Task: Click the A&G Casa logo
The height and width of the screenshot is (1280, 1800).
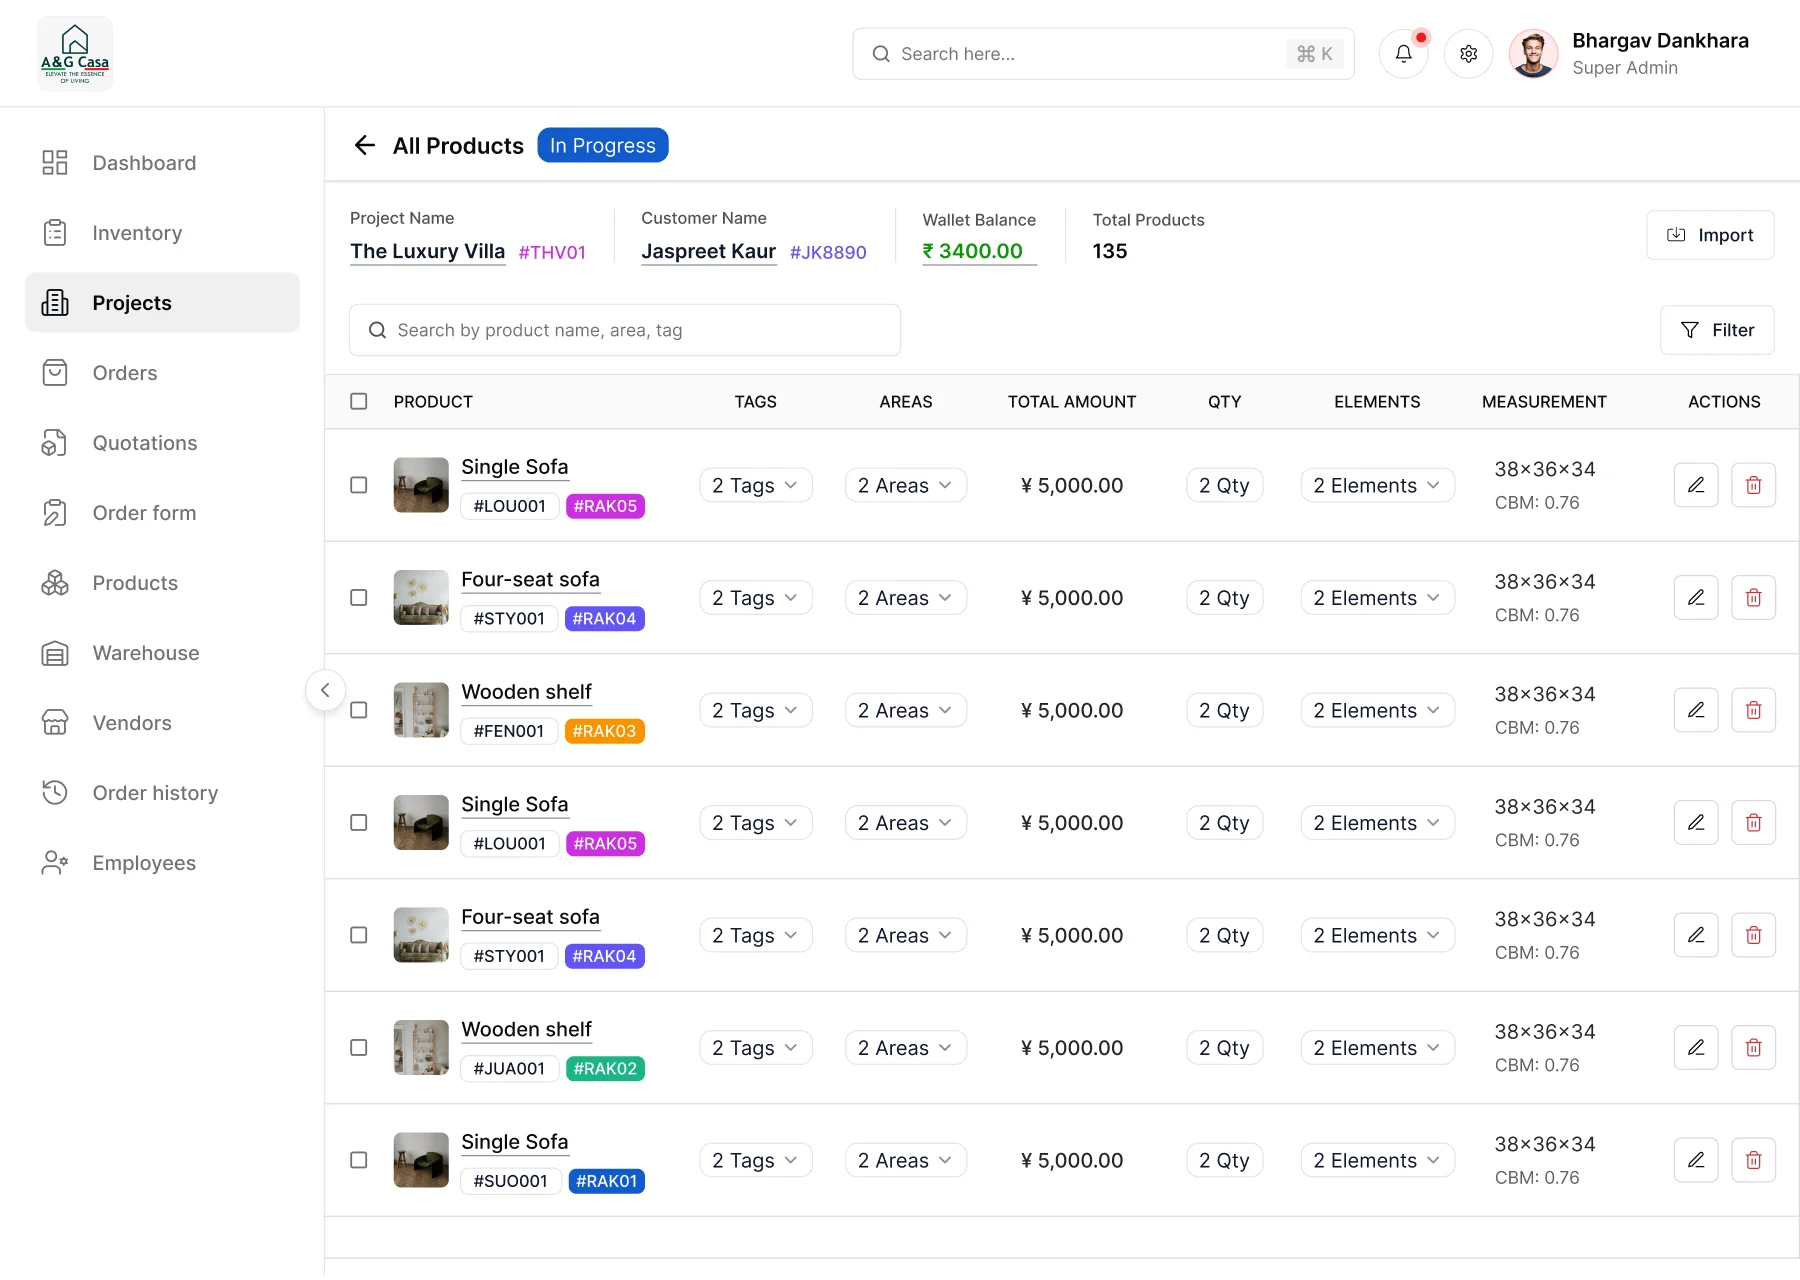Action: click(x=75, y=54)
